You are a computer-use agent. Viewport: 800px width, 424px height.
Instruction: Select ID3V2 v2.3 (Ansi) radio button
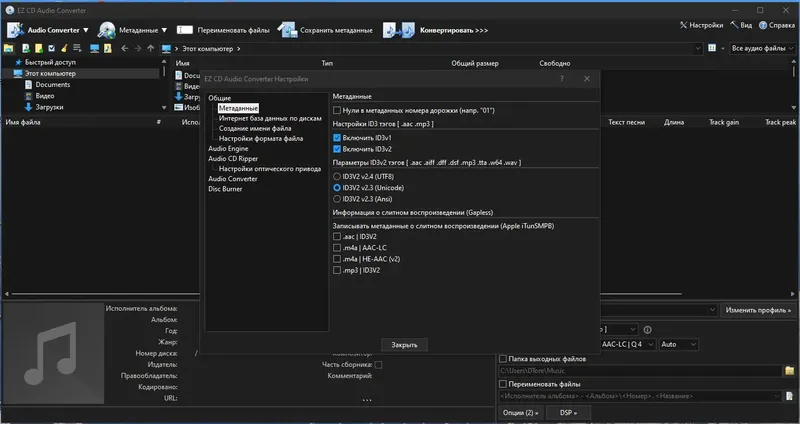pyautogui.click(x=337, y=199)
